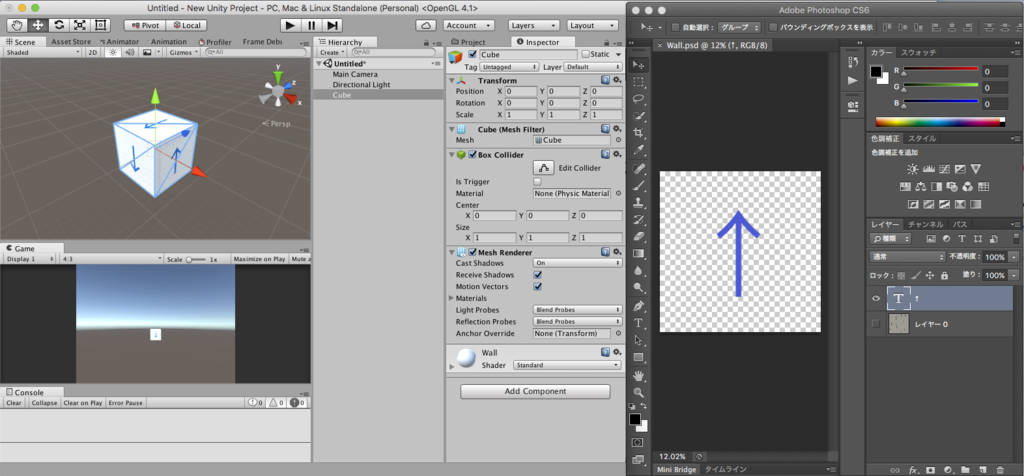Select Unity's Rotate tool

59,25
